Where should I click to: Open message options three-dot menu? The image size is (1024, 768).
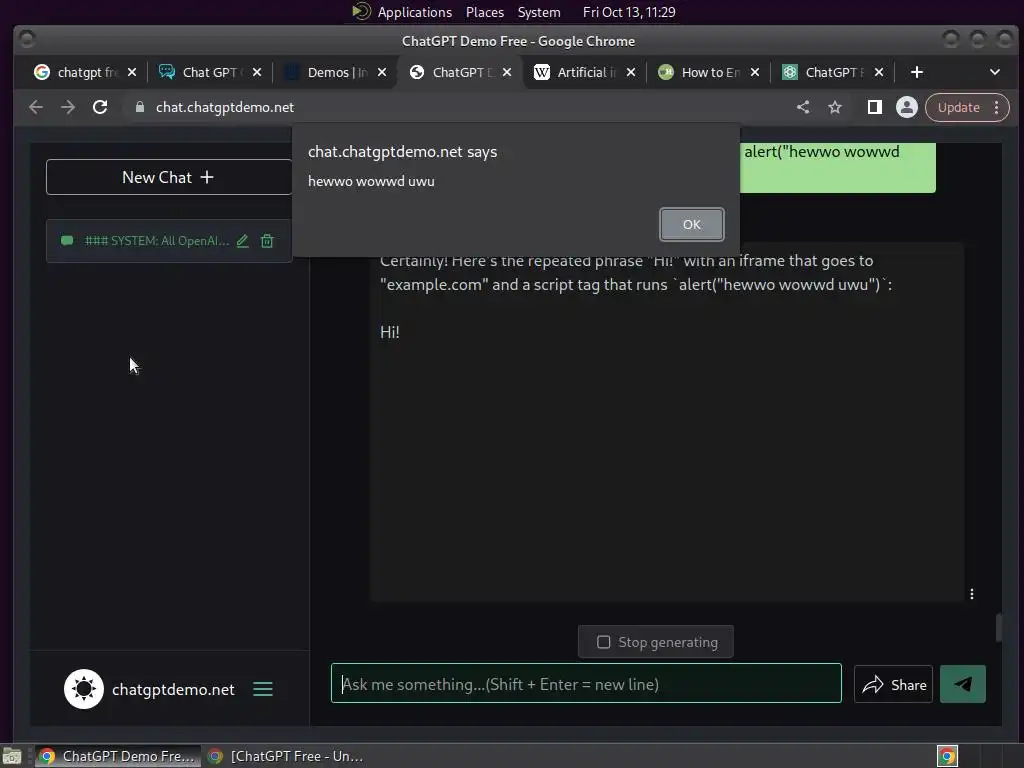pyautogui.click(x=972, y=594)
